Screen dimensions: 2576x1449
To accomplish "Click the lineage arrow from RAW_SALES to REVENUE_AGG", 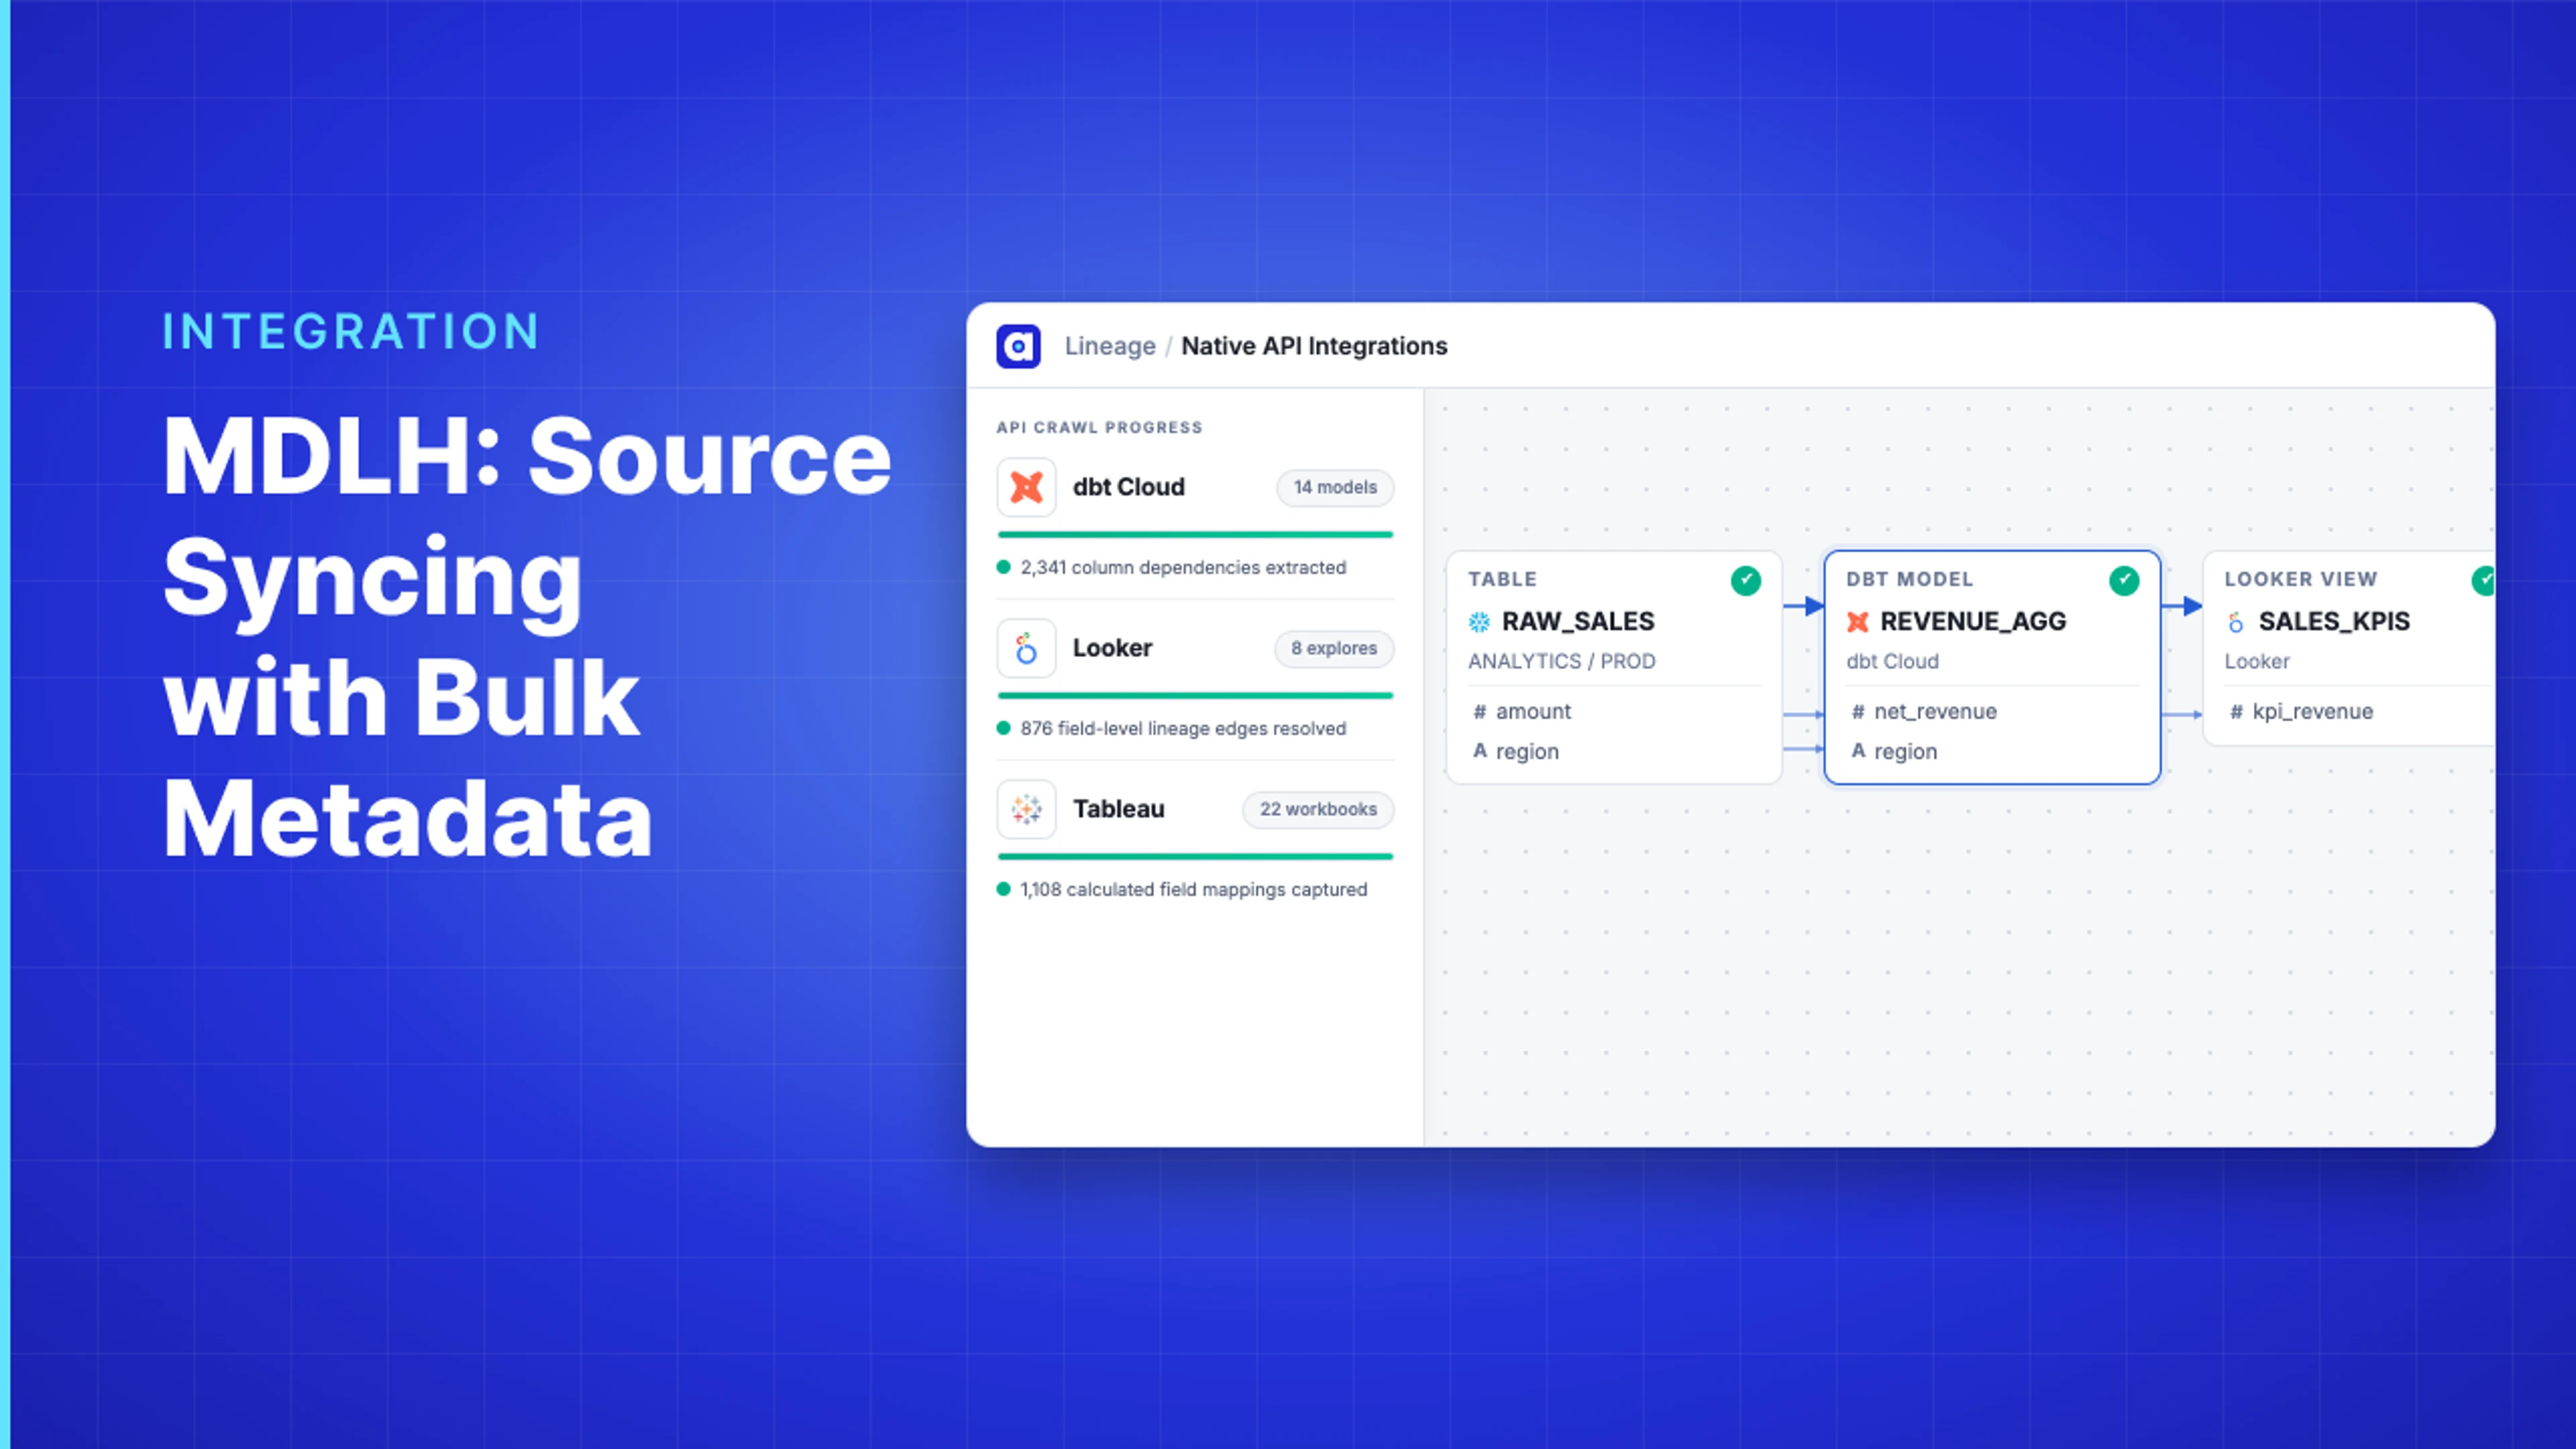I will pos(1804,606).
